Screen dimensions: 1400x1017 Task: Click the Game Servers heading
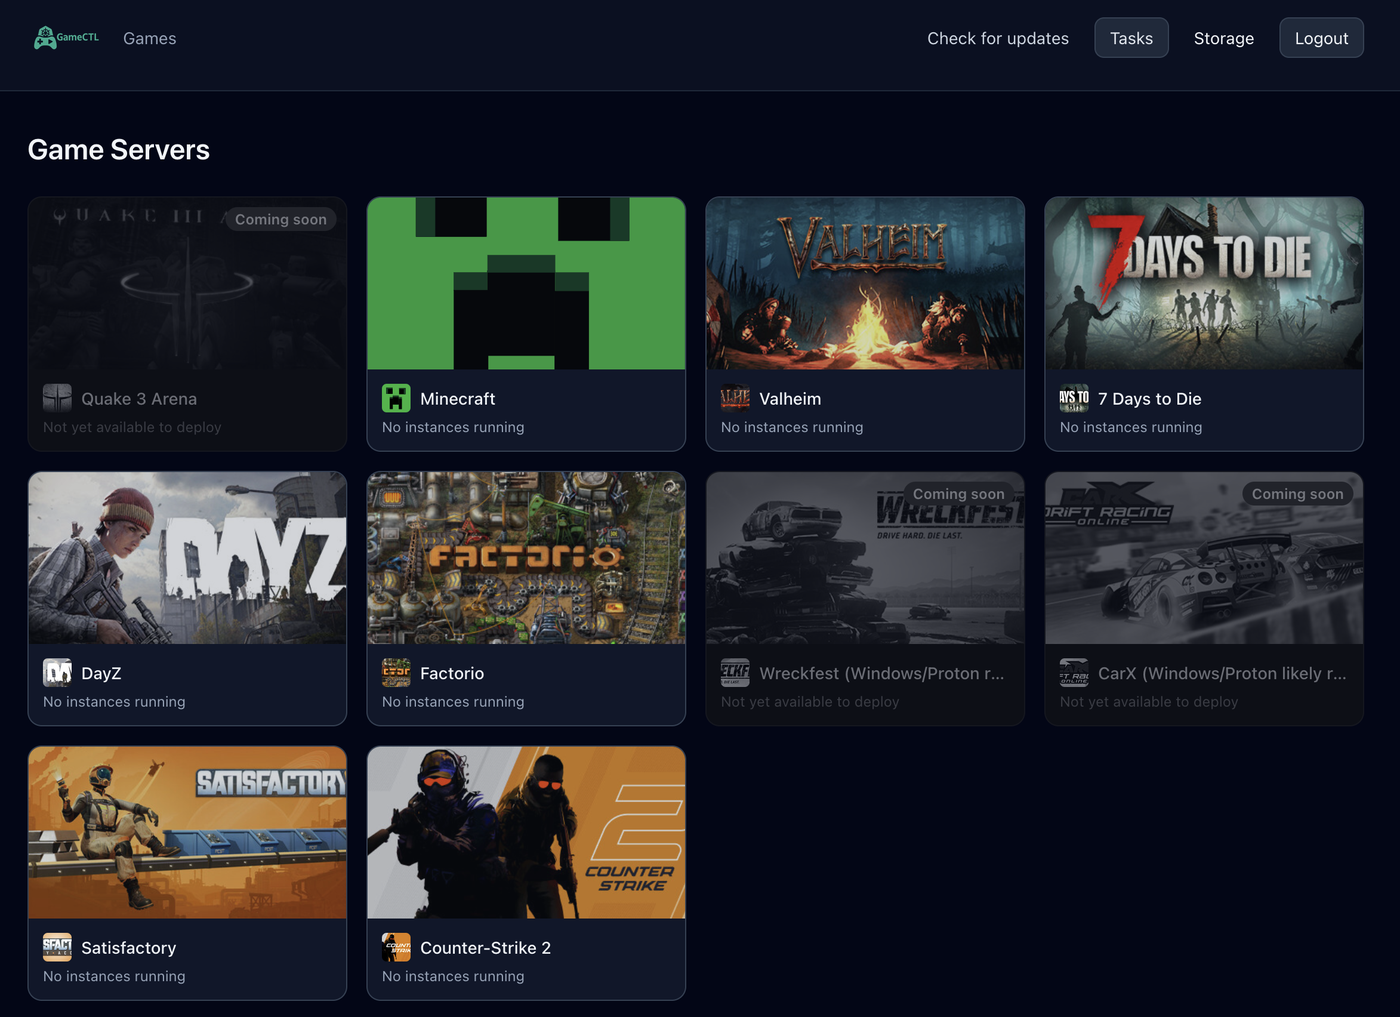click(119, 150)
